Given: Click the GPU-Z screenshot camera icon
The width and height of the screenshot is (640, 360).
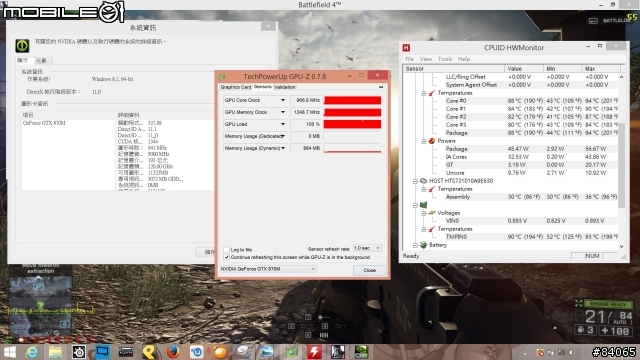Looking at the screenshot, I should 381,87.
